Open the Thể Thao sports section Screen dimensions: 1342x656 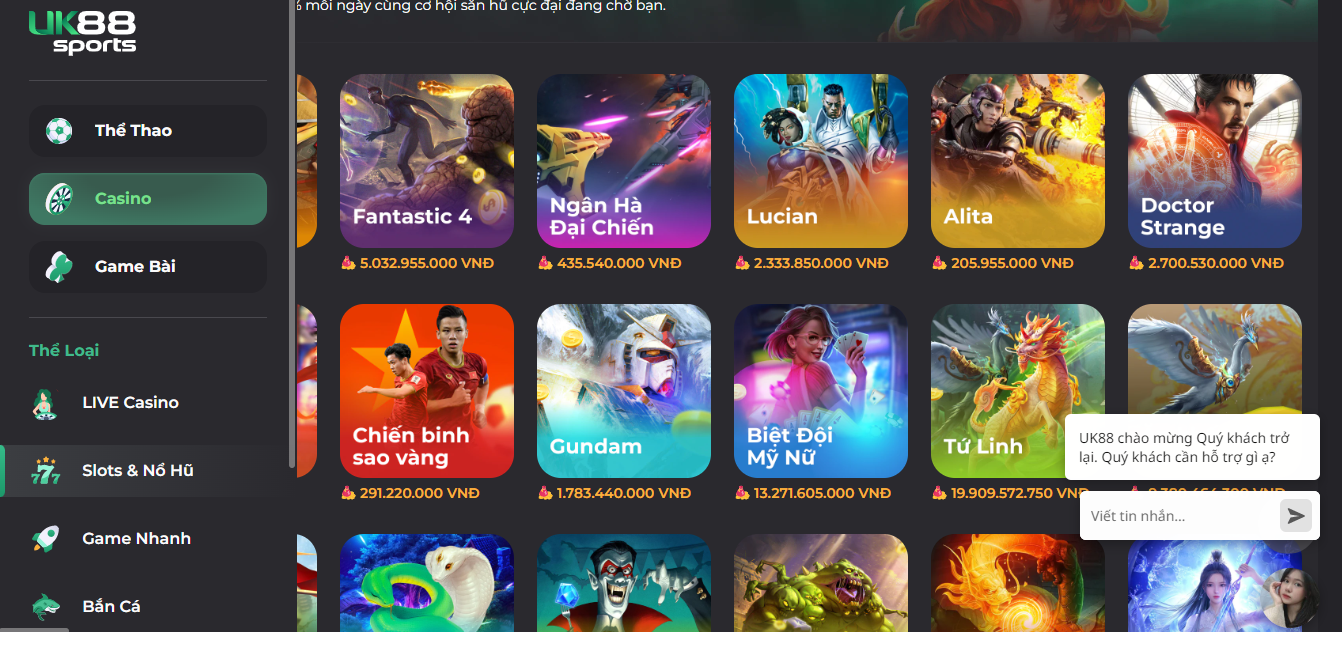click(x=148, y=131)
